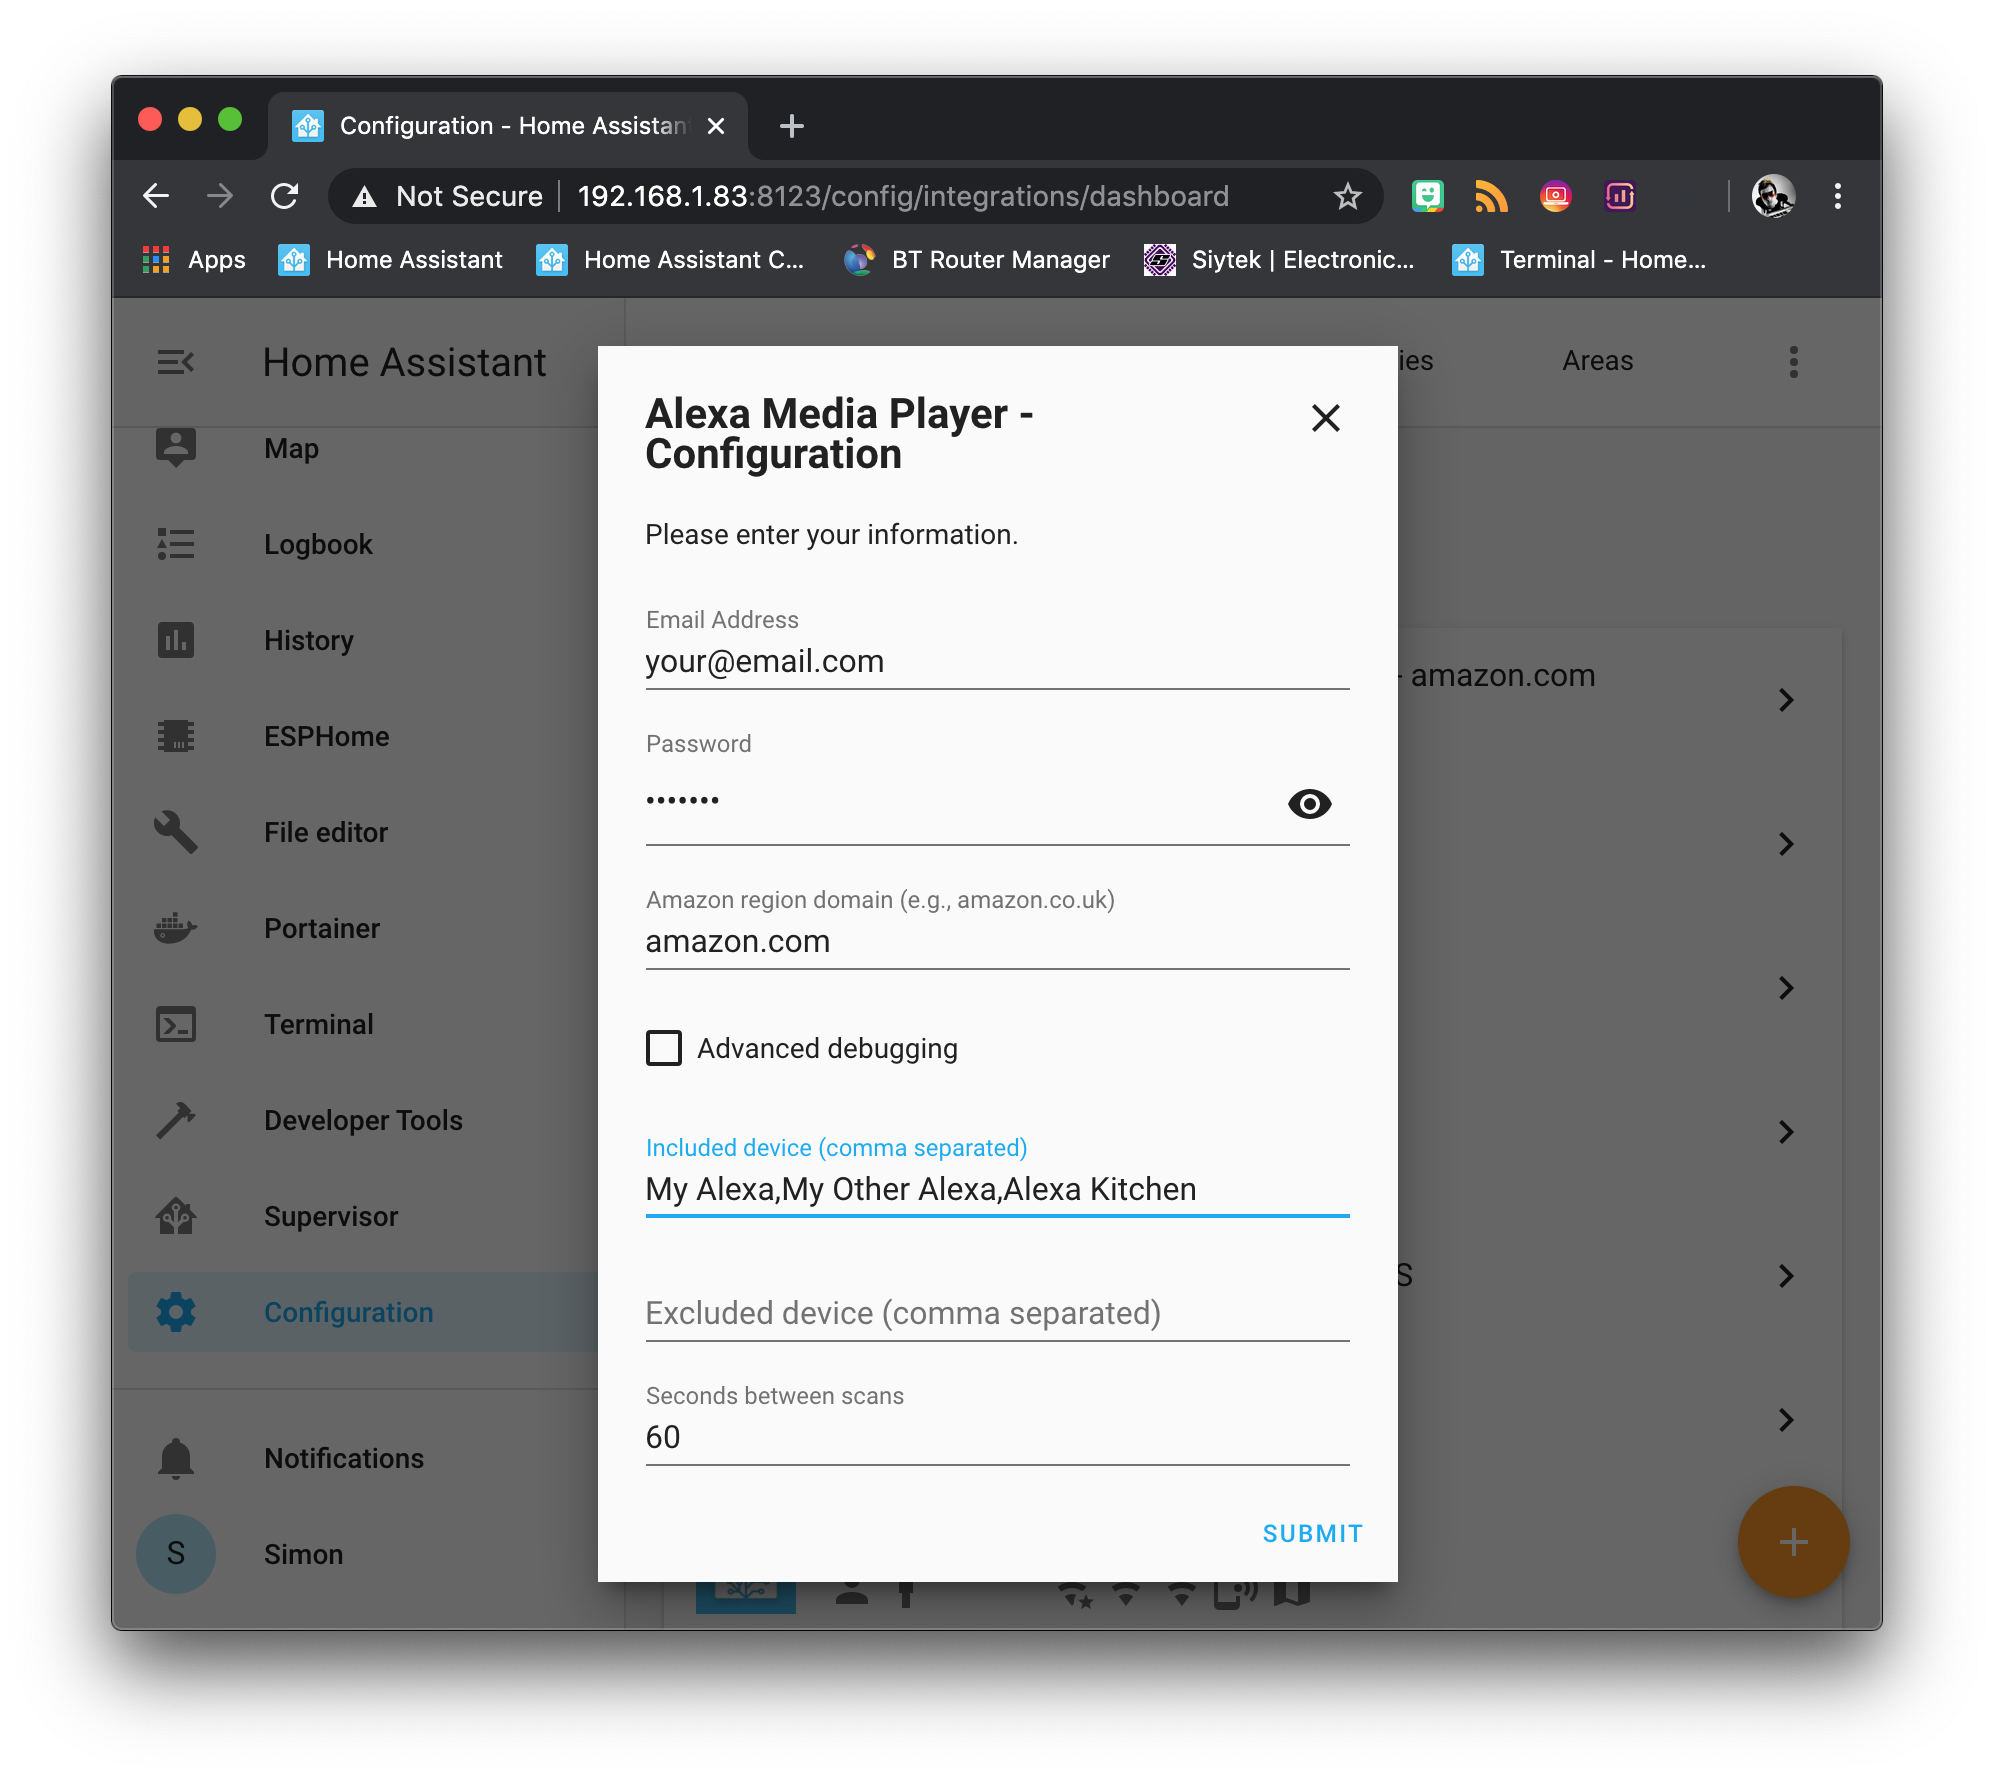Open the Configuration menu item
Image resolution: width=1994 pixels, height=1778 pixels.
tap(348, 1312)
